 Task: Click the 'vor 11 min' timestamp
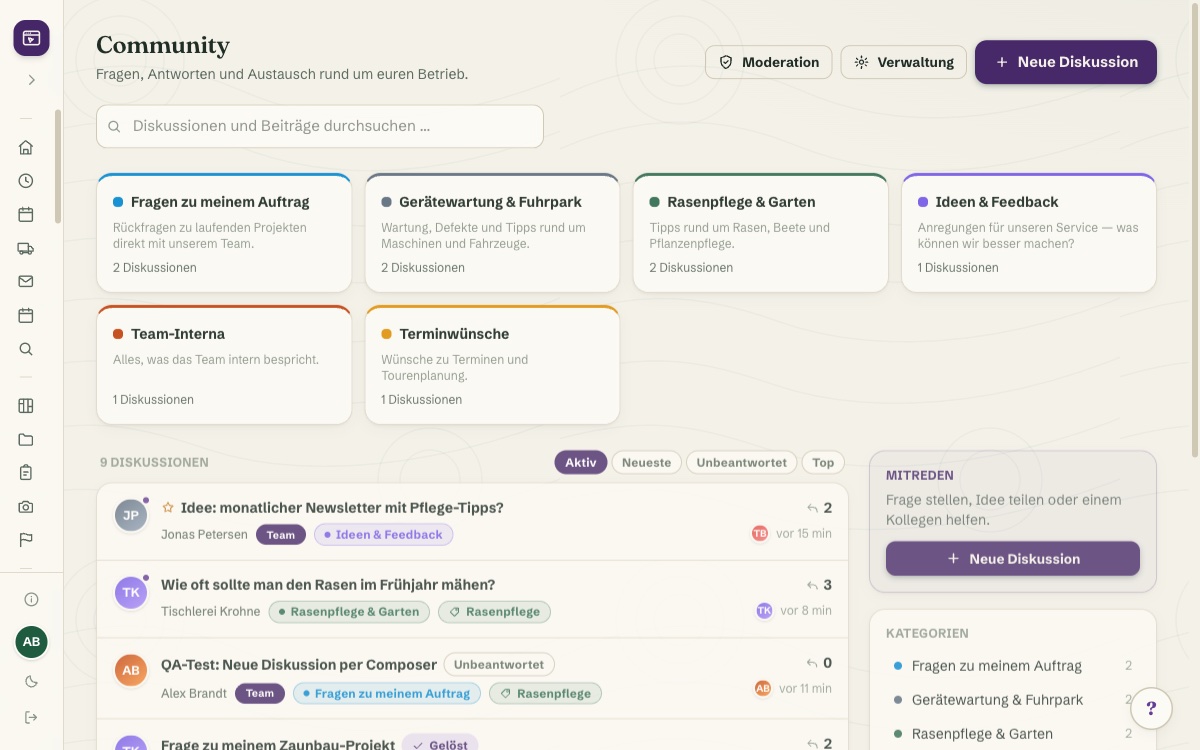(805, 688)
